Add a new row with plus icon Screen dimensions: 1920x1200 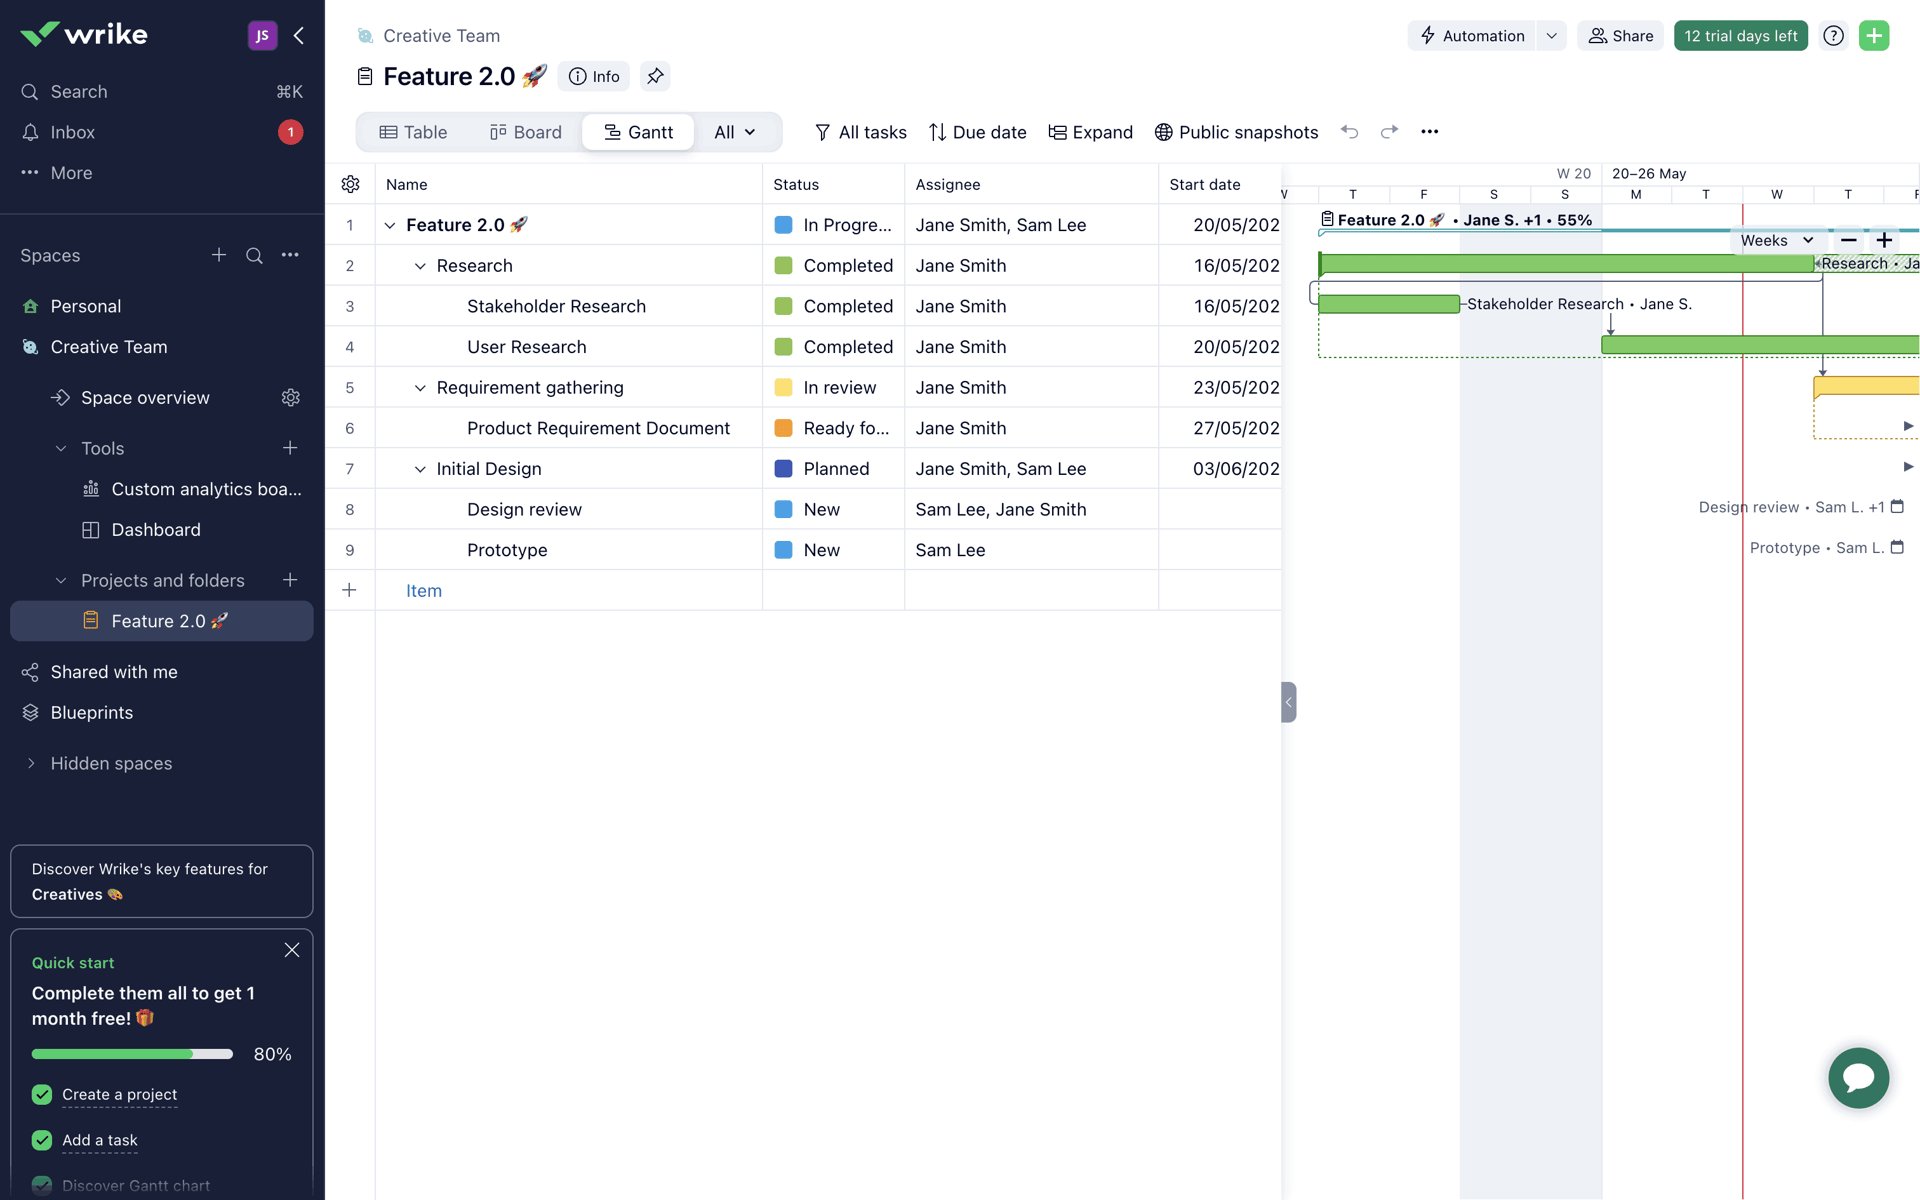[x=349, y=590]
